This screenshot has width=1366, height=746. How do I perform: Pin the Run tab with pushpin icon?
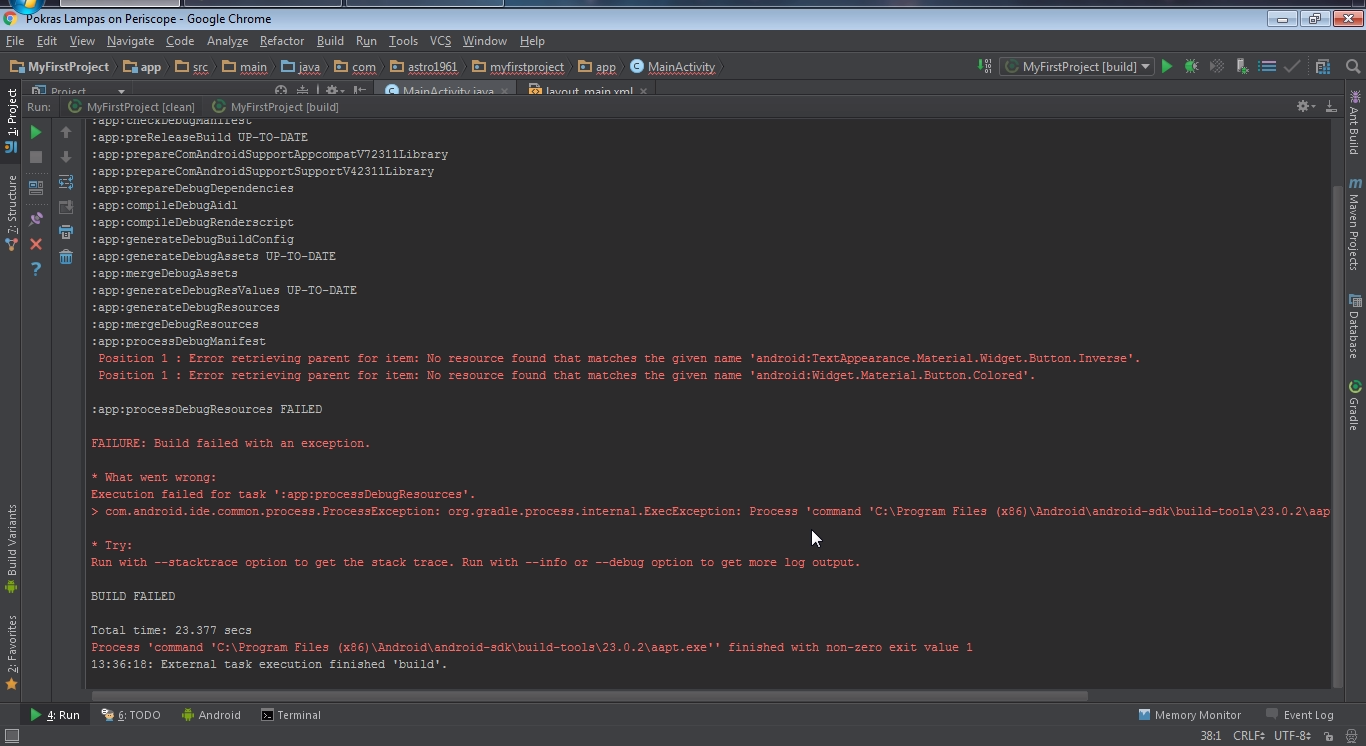tap(36, 219)
